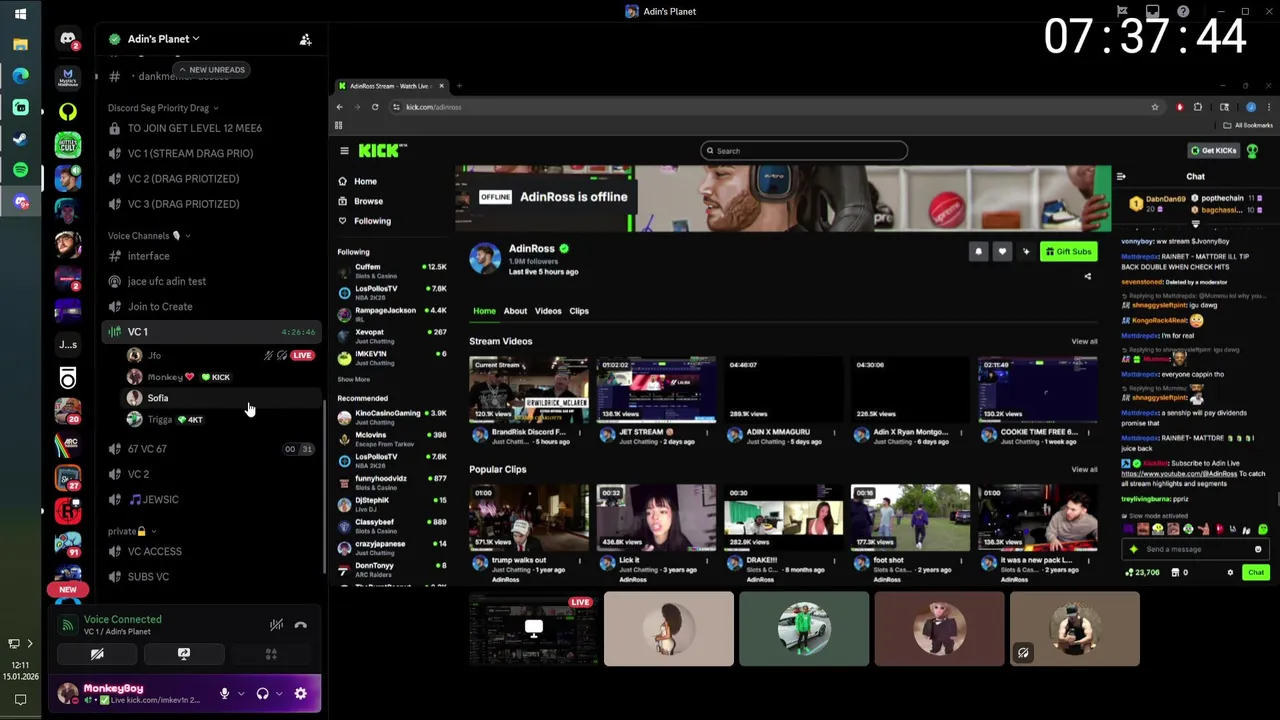Open SUBS VC channel
This screenshot has height=720, width=1280.
(148, 576)
